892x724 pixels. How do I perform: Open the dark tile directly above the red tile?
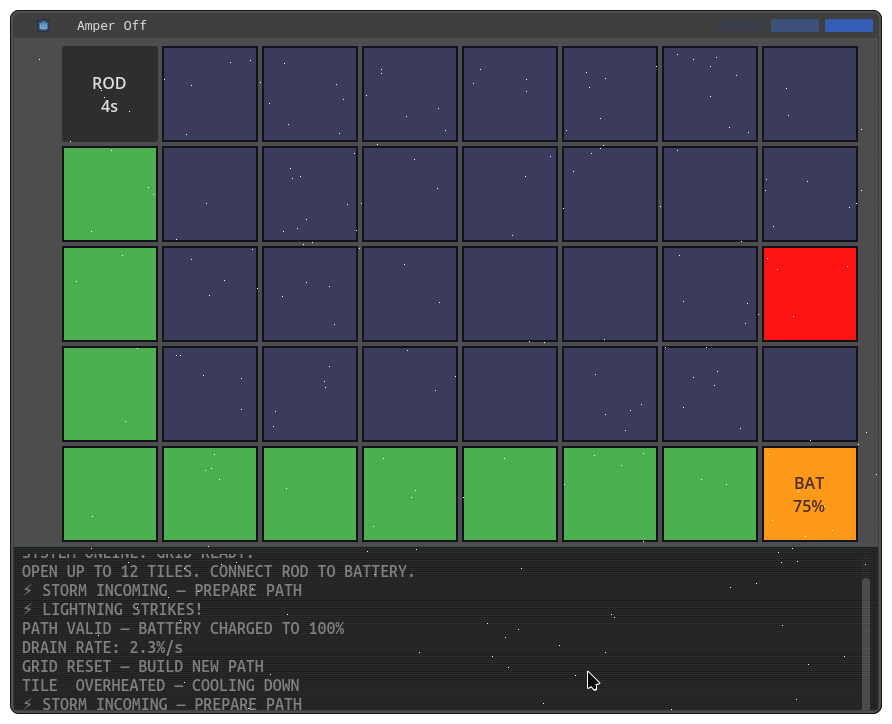tap(810, 194)
